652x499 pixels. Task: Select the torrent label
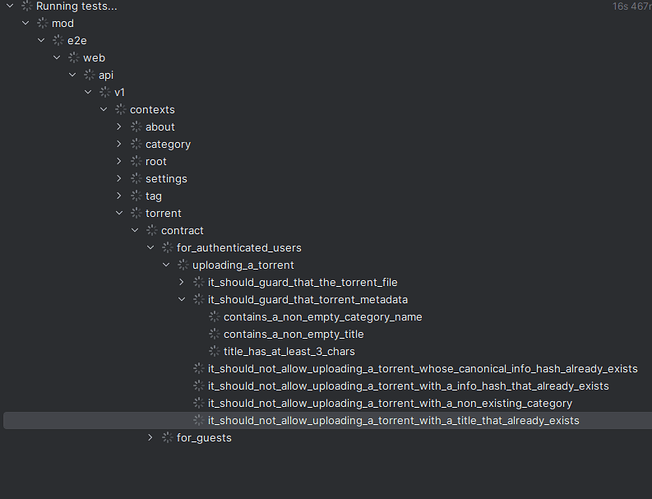point(163,213)
